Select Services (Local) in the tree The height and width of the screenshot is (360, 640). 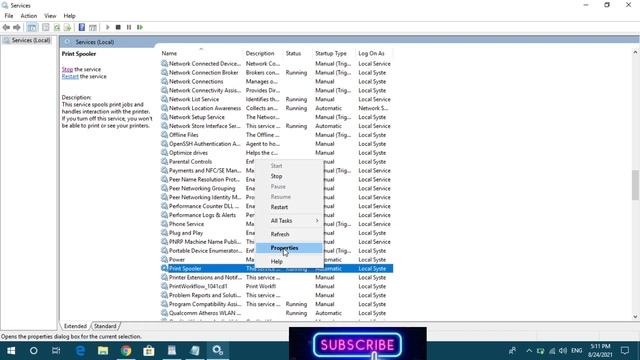tap(31, 40)
